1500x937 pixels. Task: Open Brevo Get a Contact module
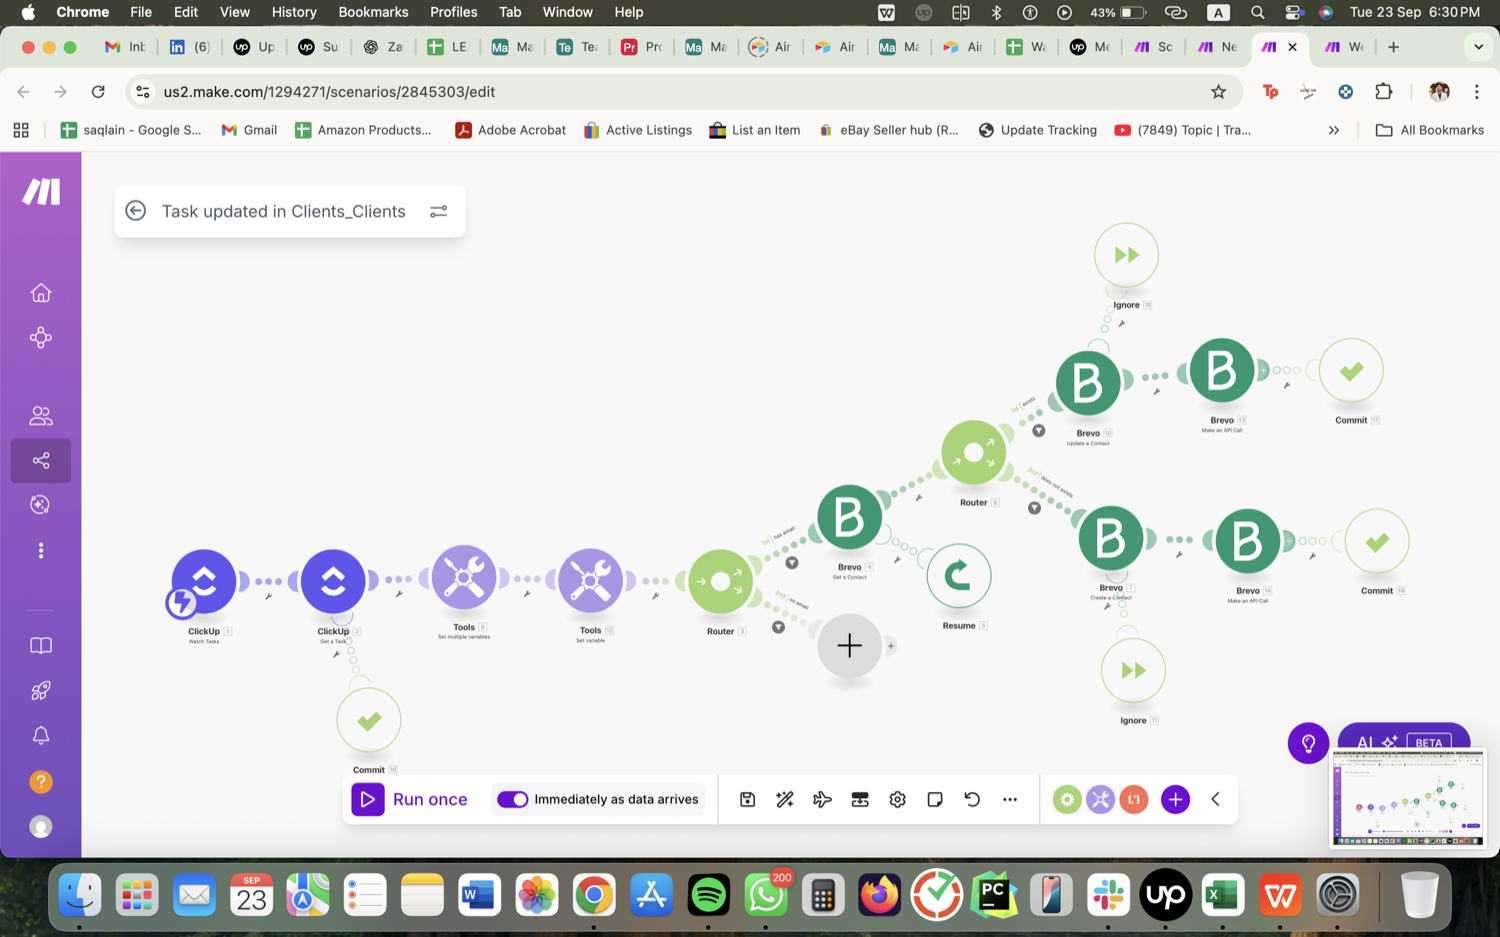coord(849,517)
